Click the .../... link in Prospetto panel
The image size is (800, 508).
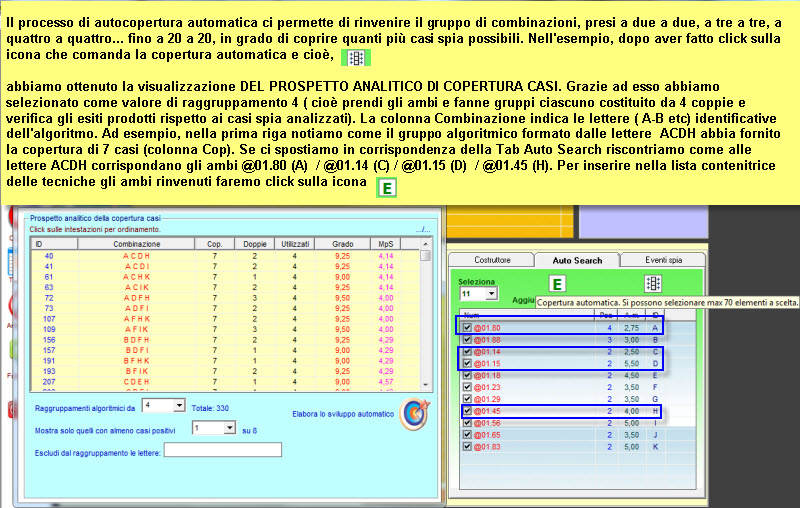(x=423, y=230)
